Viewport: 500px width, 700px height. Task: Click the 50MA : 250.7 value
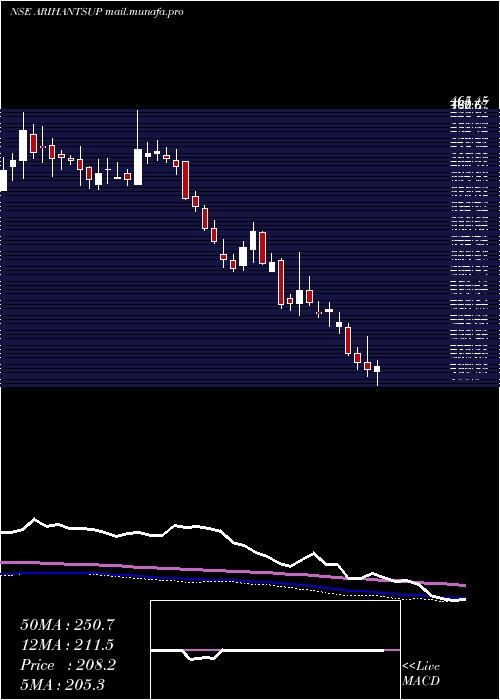(x=66, y=625)
